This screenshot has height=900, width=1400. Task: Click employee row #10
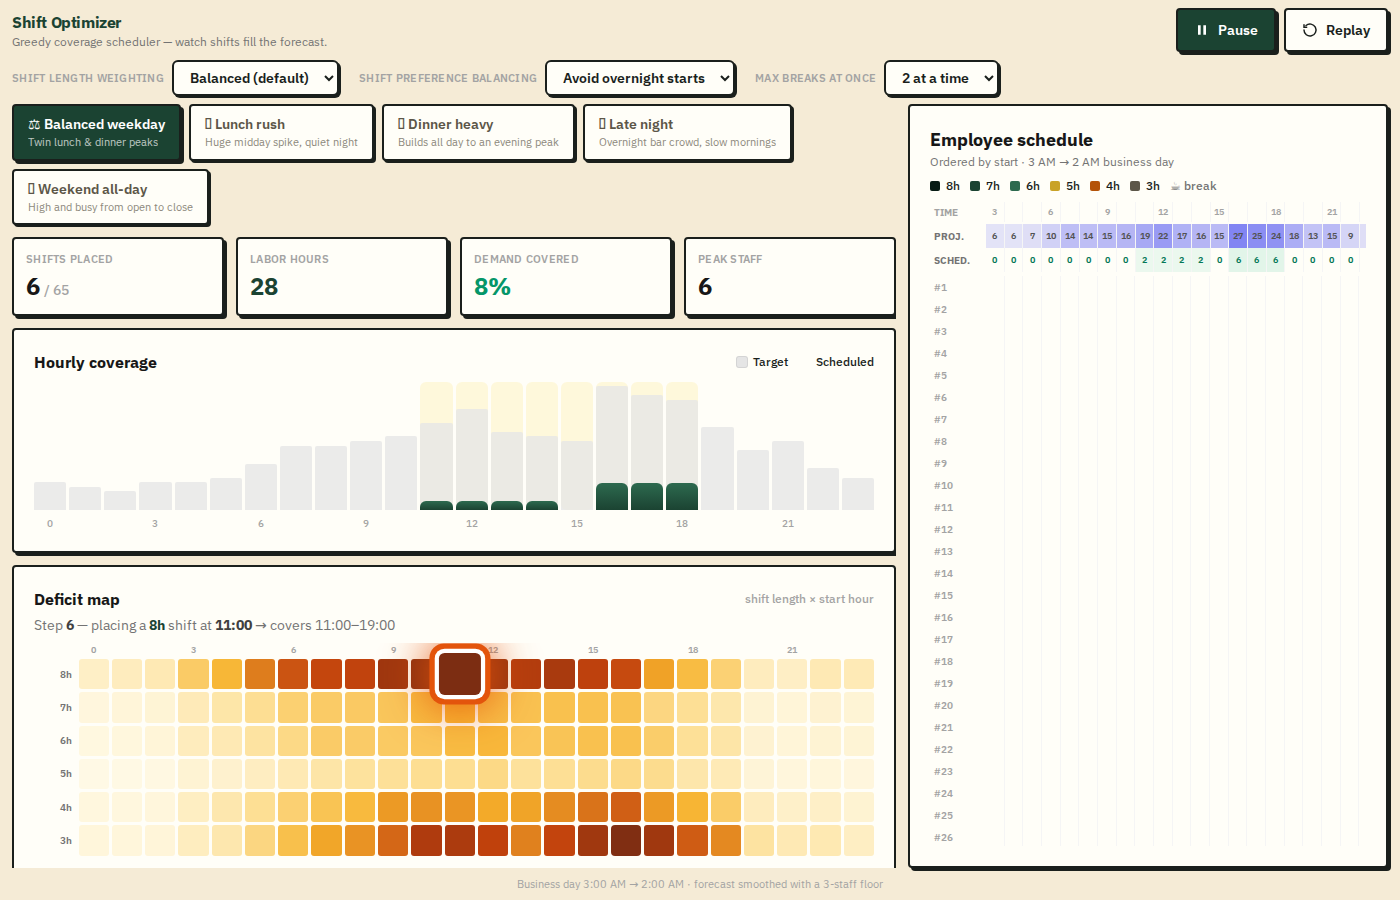coord(1150,486)
